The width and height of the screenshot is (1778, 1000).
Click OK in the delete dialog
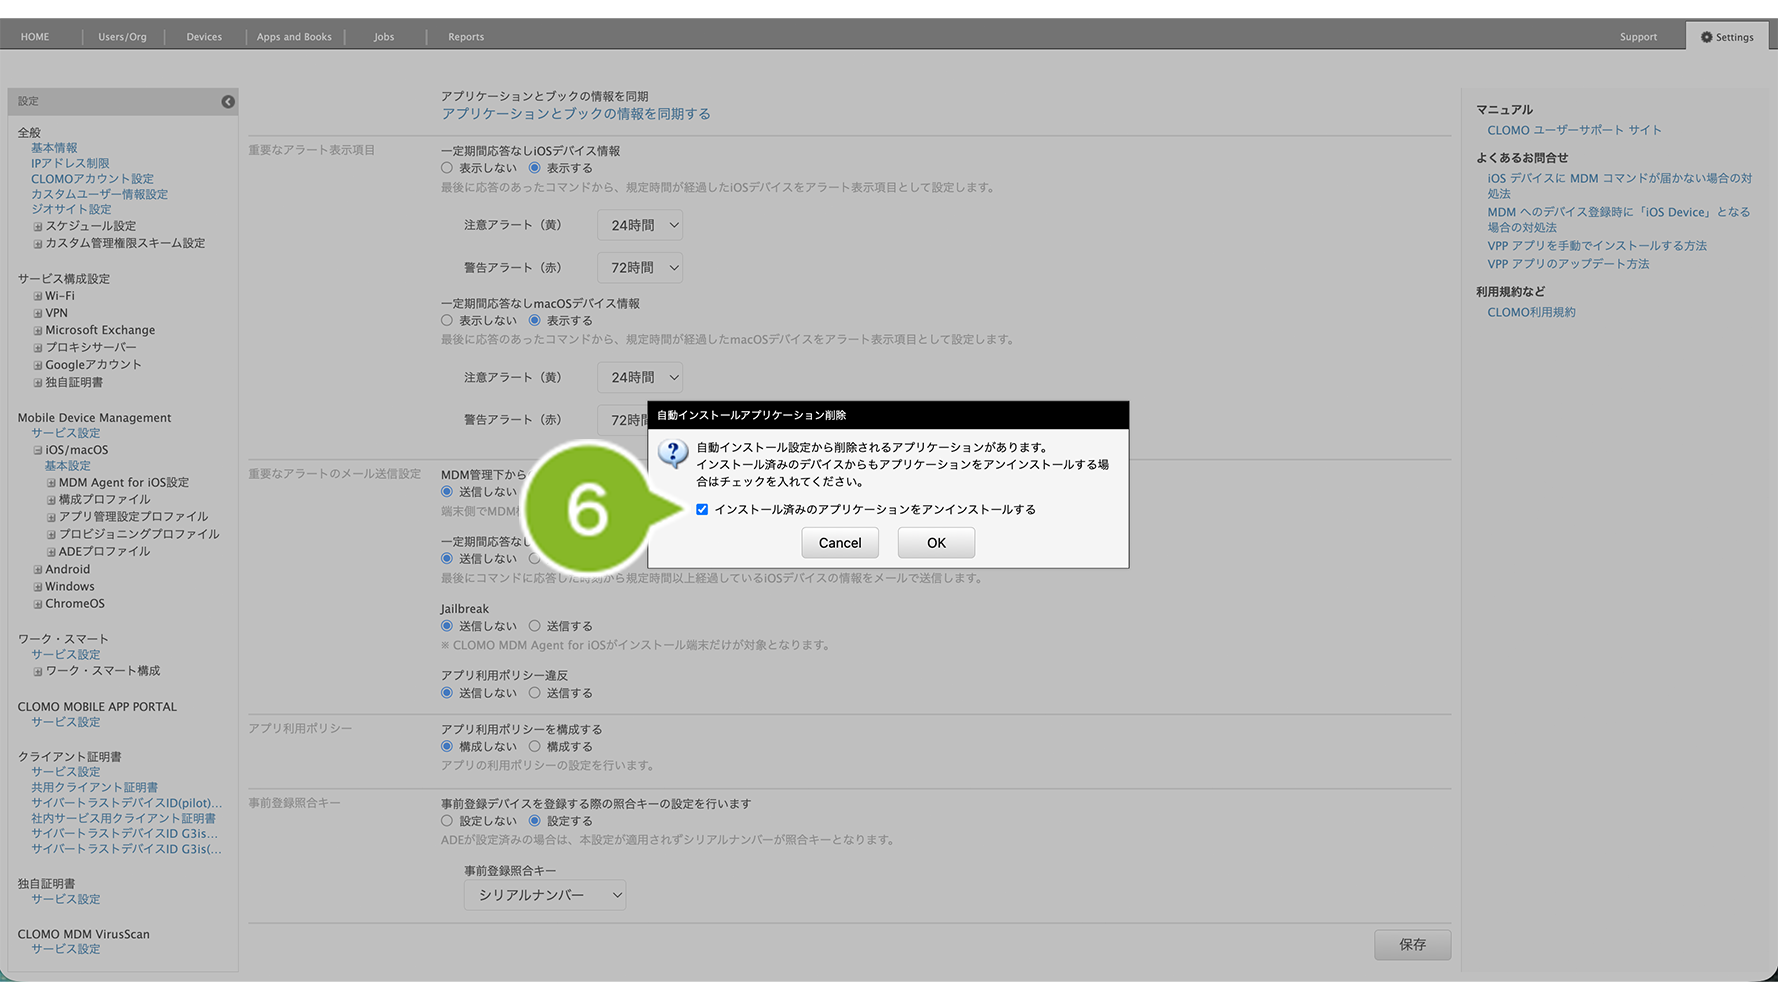pyautogui.click(x=936, y=543)
